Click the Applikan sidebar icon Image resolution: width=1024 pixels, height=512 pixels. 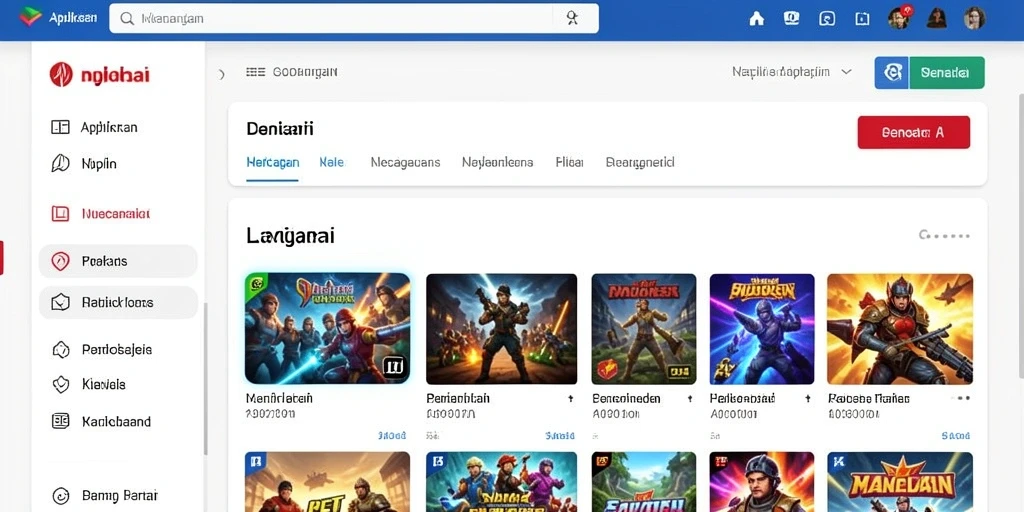pos(60,127)
